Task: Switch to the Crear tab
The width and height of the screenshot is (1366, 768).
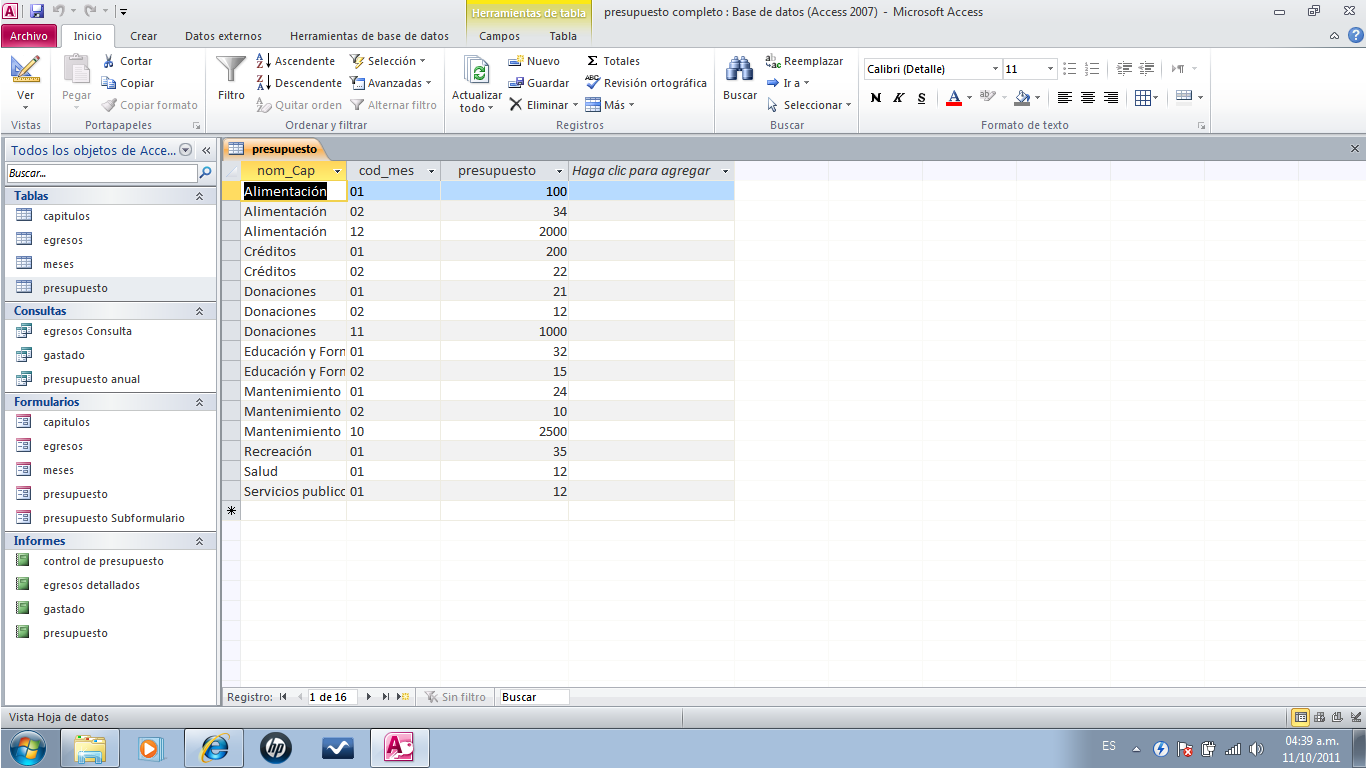Action: click(x=144, y=36)
